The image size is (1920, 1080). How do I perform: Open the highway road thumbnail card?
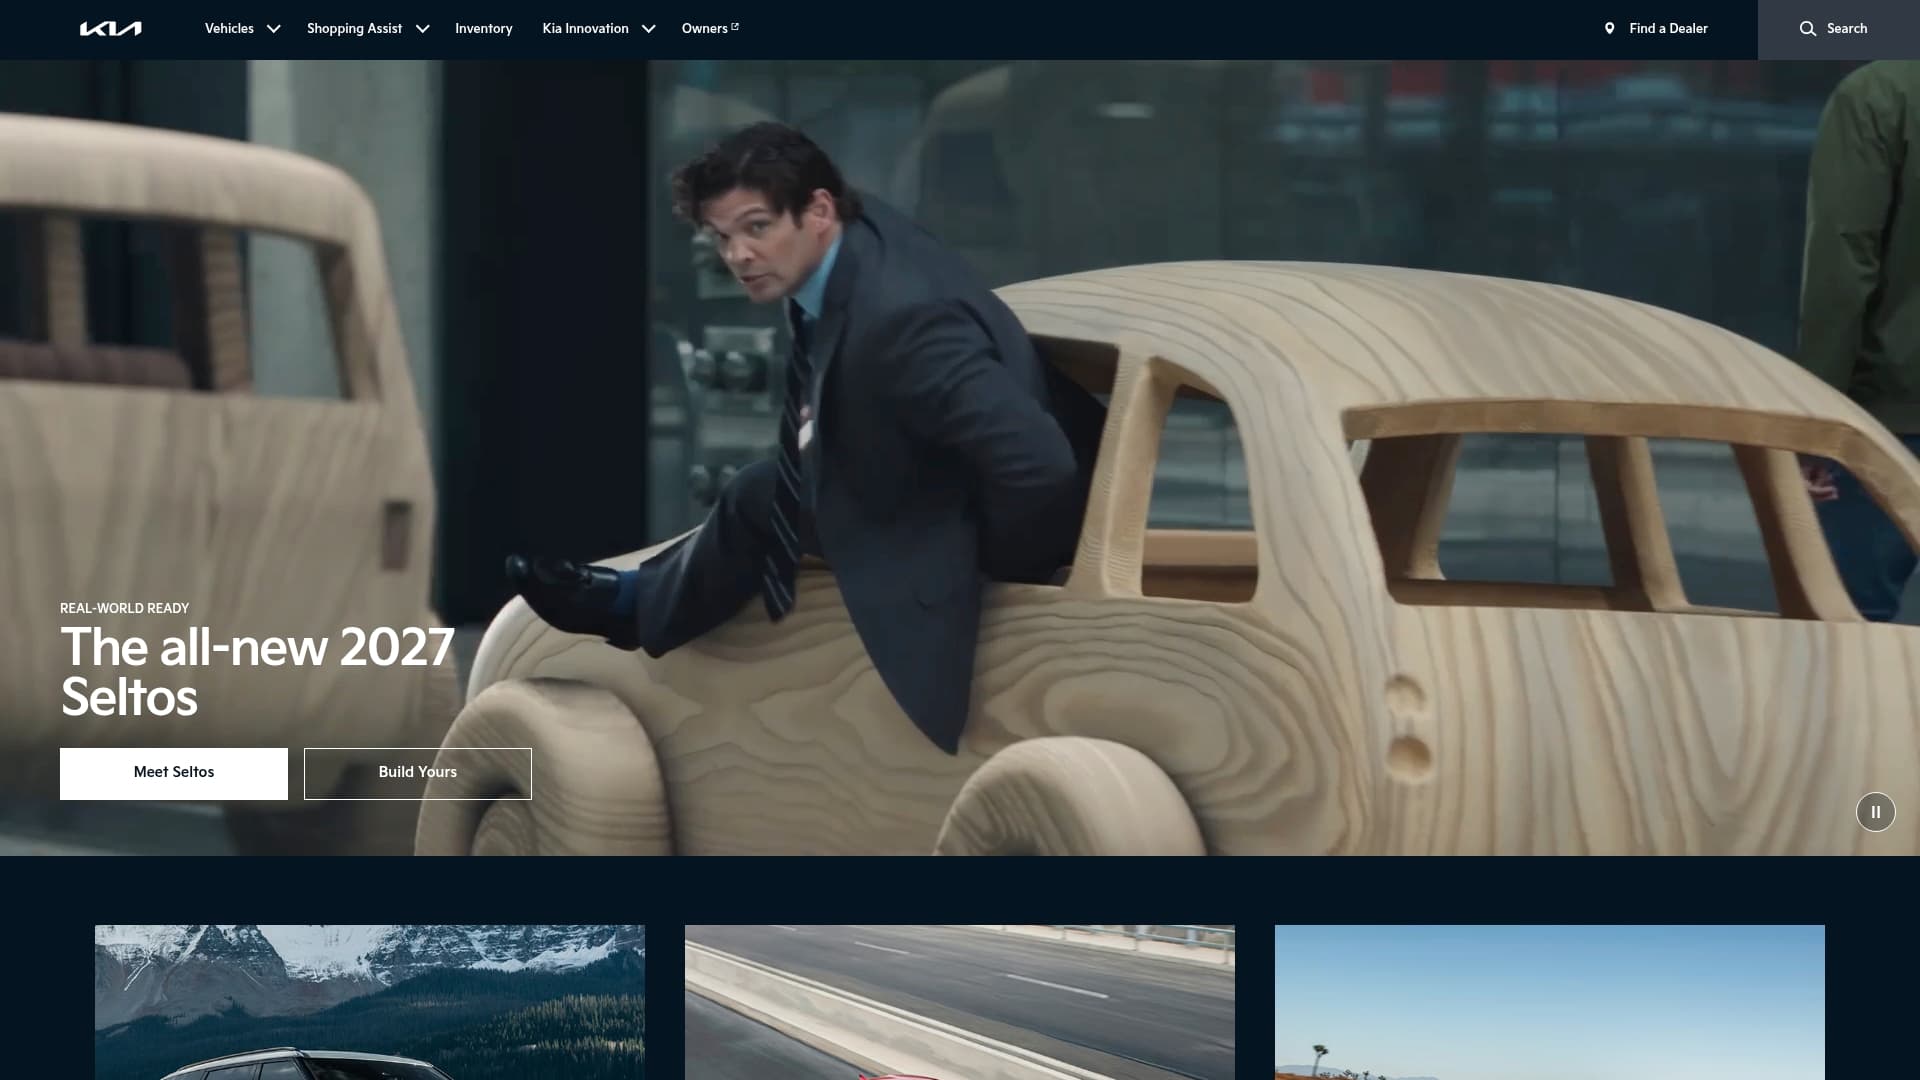[960, 1002]
